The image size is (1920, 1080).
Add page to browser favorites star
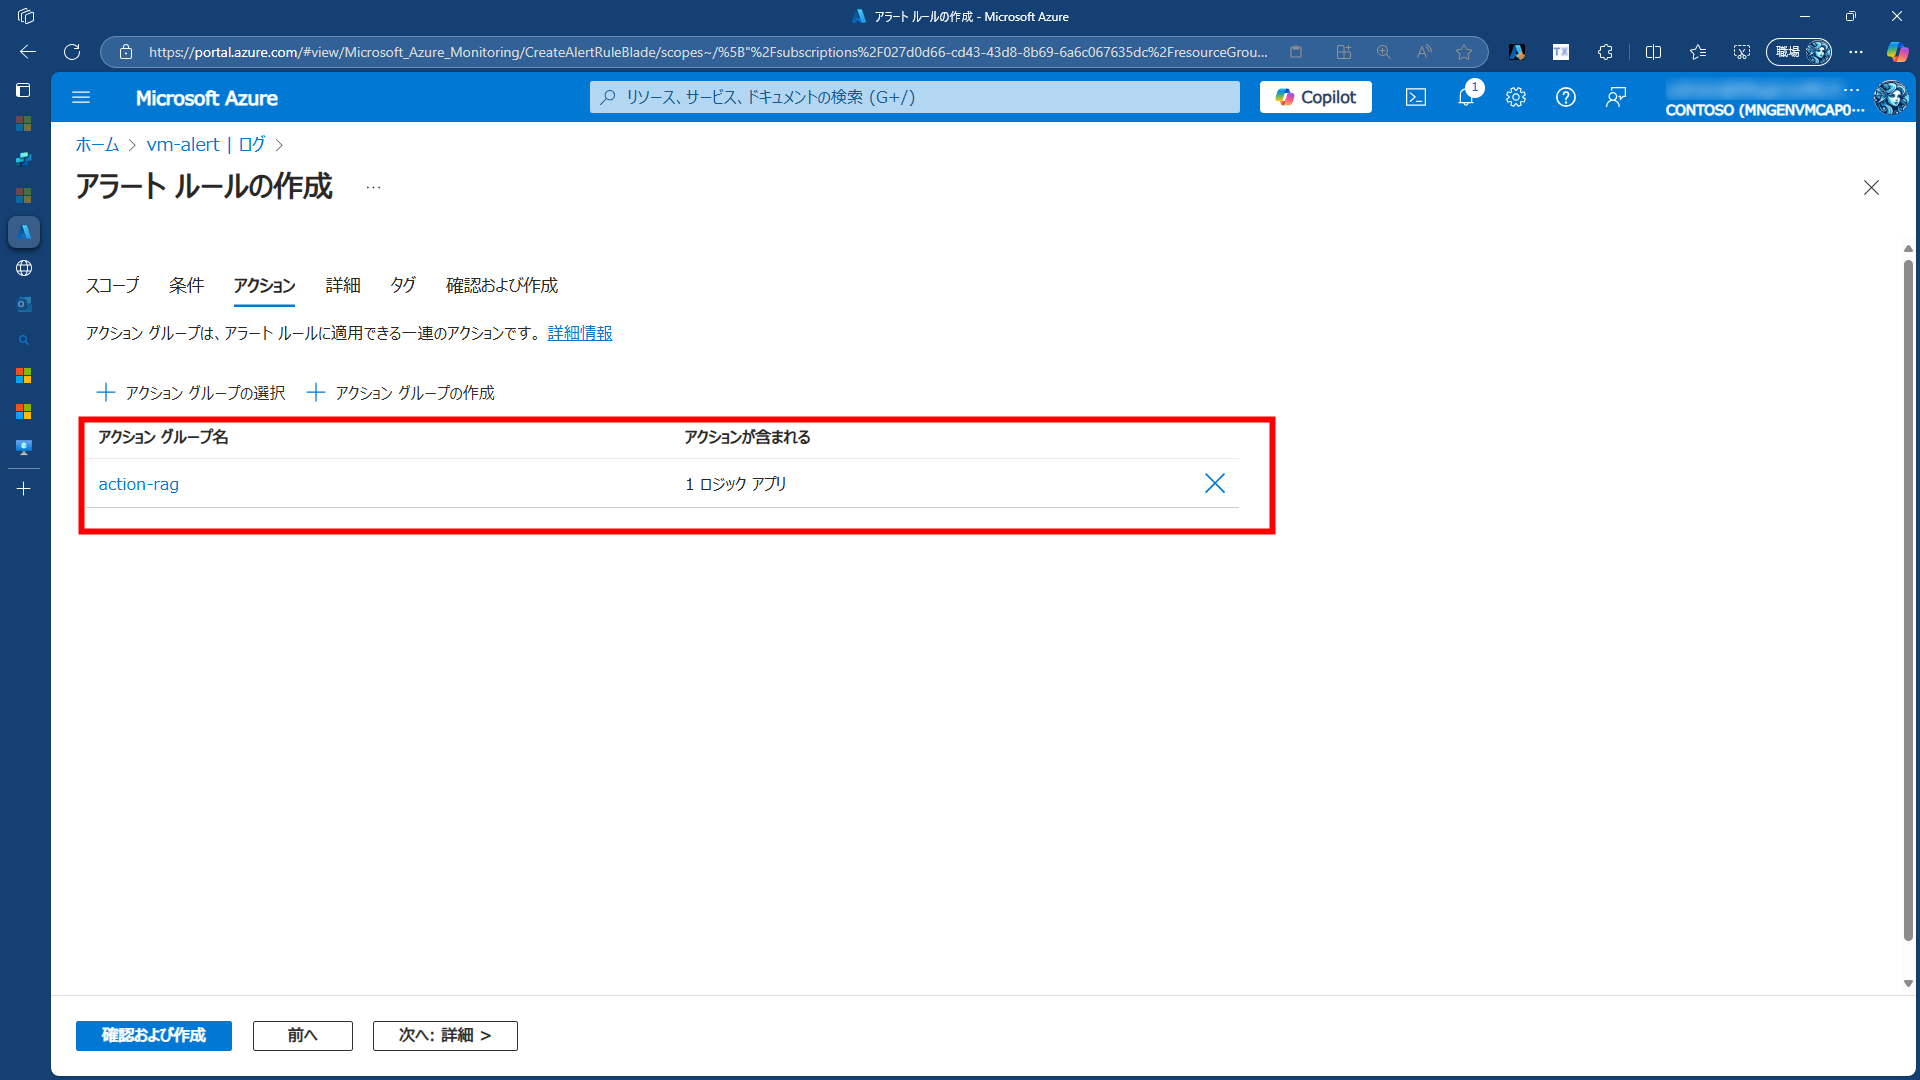coord(1464,52)
